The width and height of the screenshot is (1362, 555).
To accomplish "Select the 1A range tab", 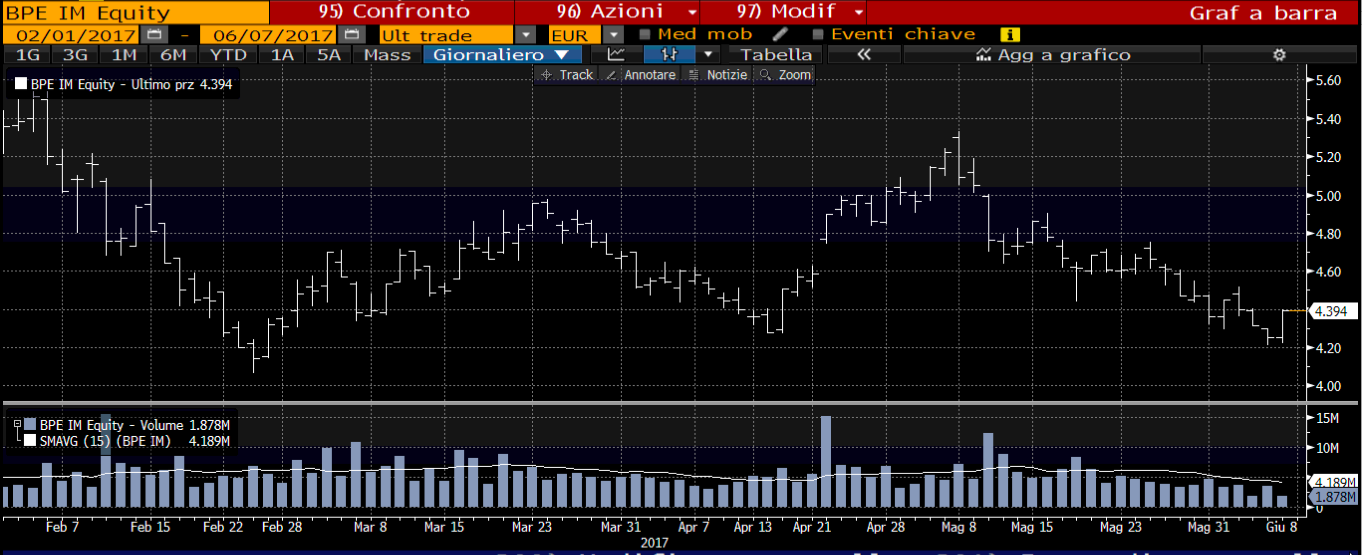I will click(x=283, y=55).
